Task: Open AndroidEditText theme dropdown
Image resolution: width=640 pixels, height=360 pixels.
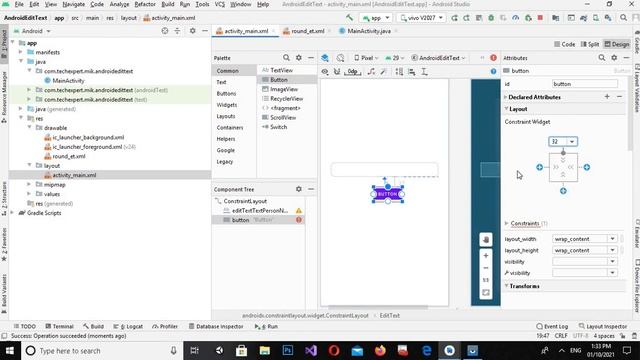Action: coord(438,58)
